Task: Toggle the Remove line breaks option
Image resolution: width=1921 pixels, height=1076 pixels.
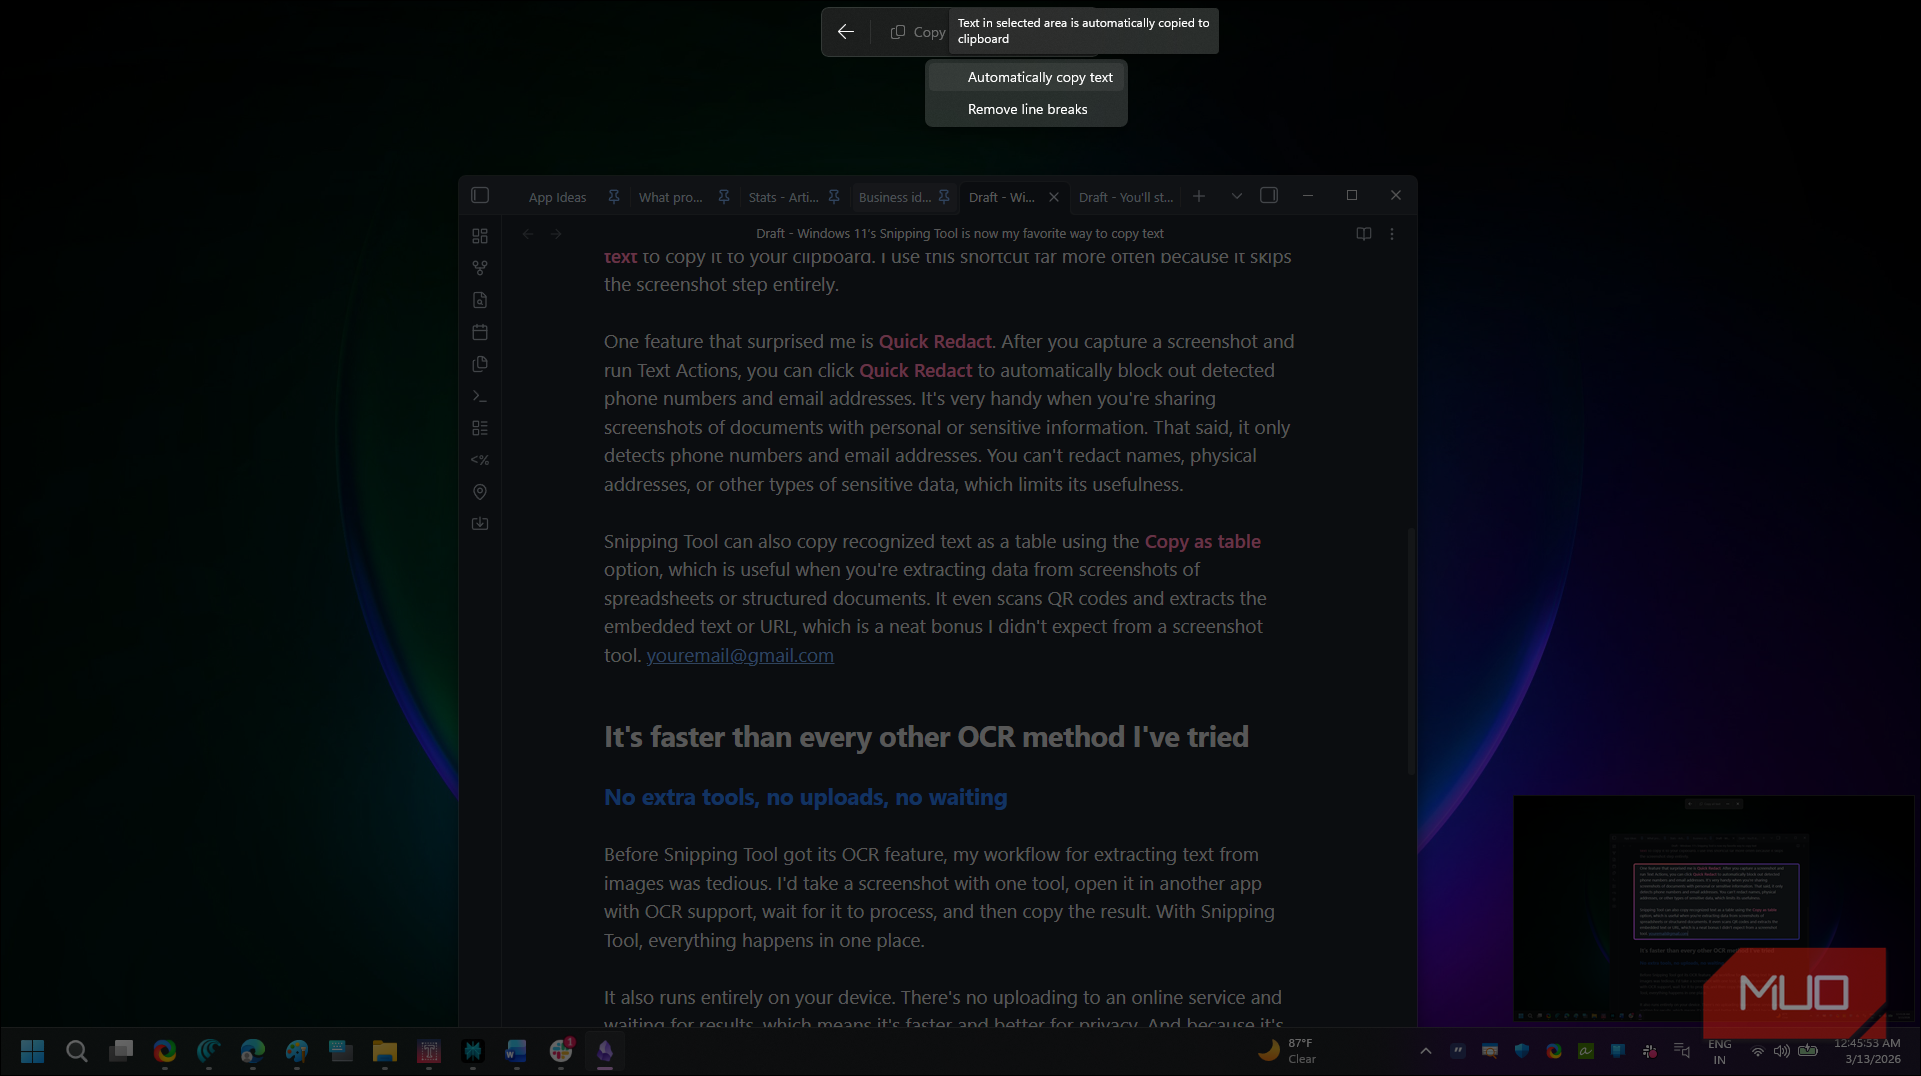Action: (x=1026, y=109)
